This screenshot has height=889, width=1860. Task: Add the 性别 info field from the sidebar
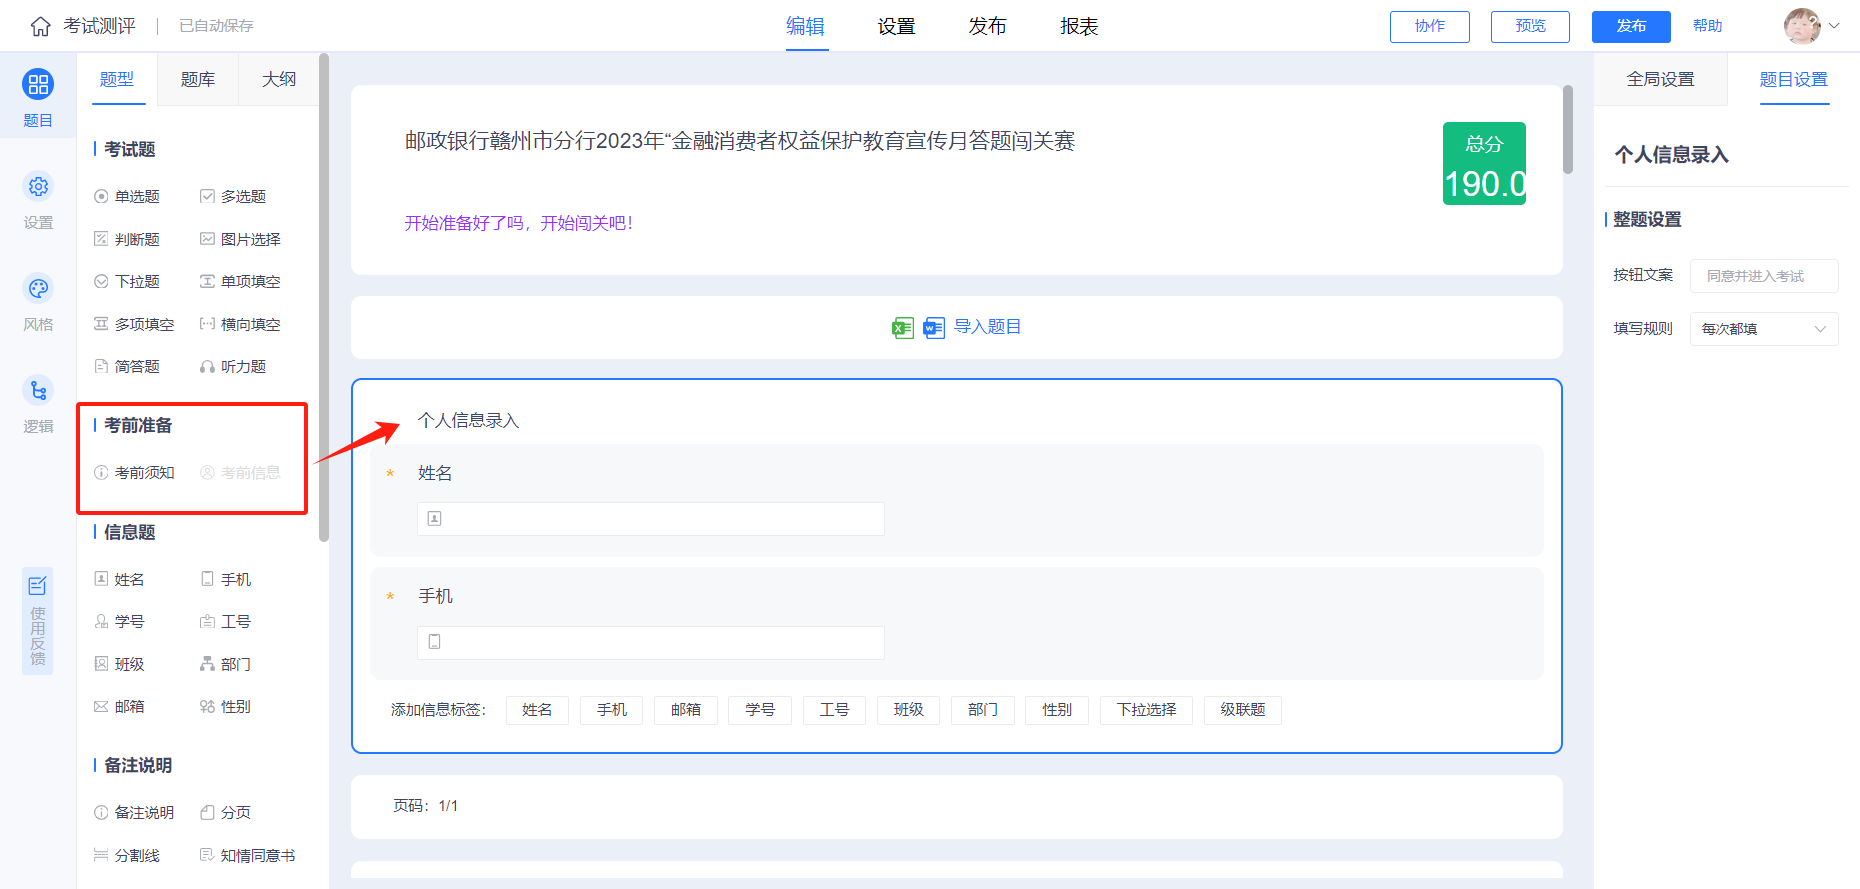(226, 707)
